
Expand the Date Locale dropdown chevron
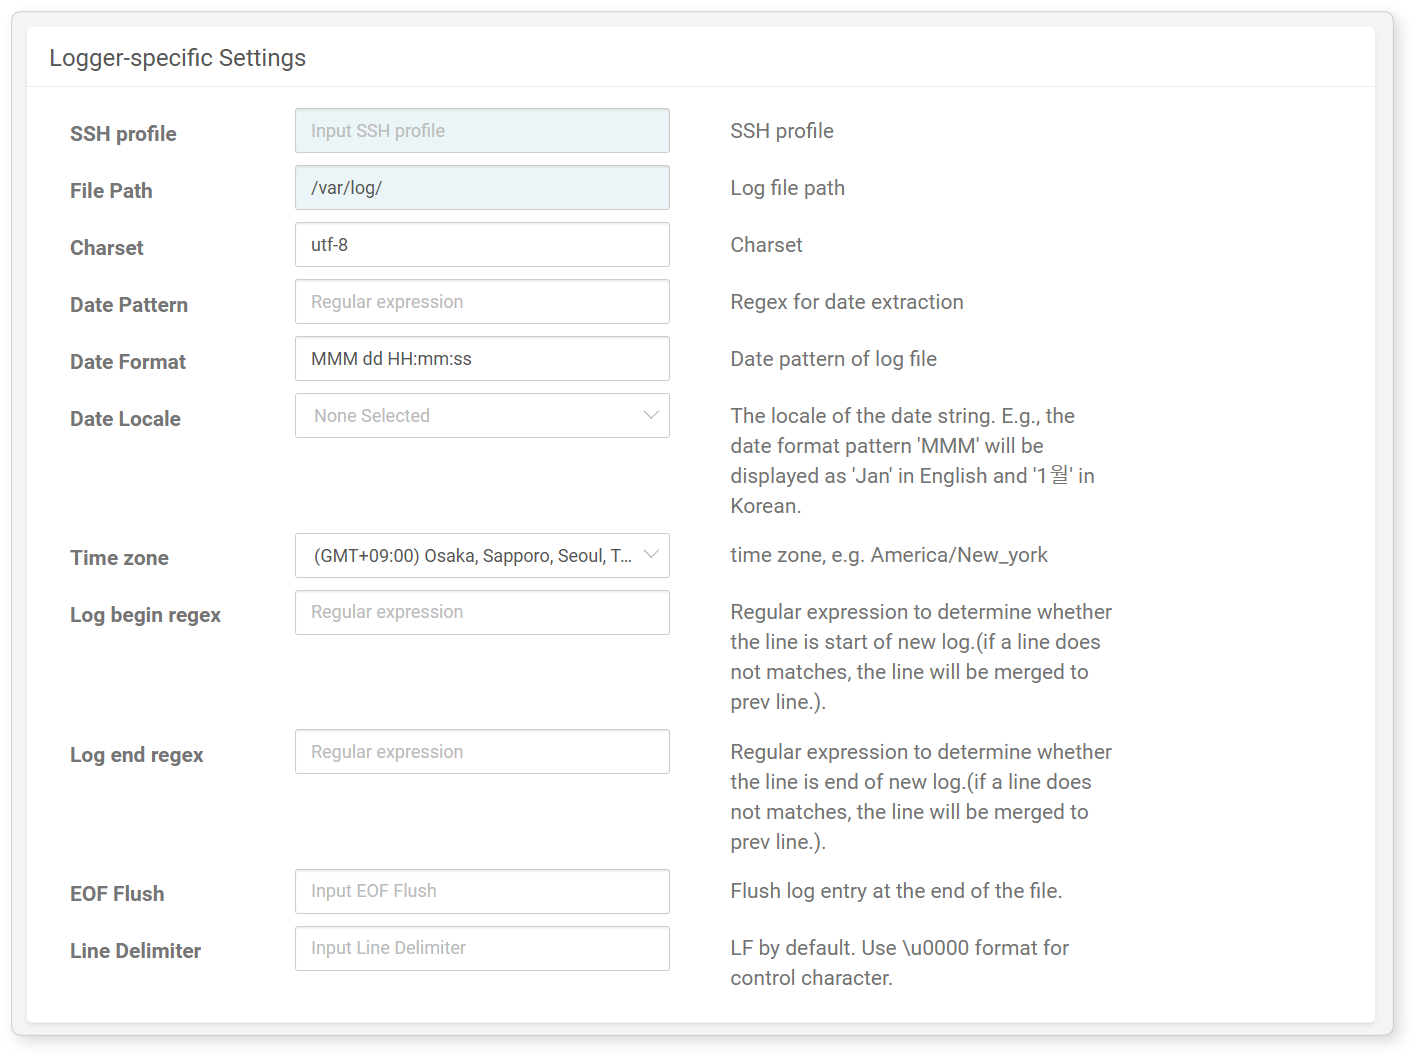(651, 416)
